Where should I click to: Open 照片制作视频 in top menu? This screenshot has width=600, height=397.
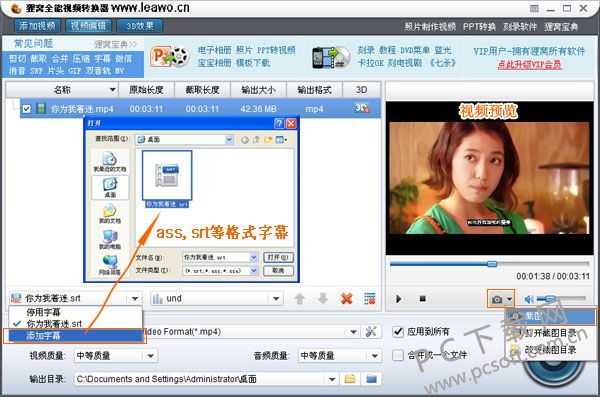(x=430, y=27)
